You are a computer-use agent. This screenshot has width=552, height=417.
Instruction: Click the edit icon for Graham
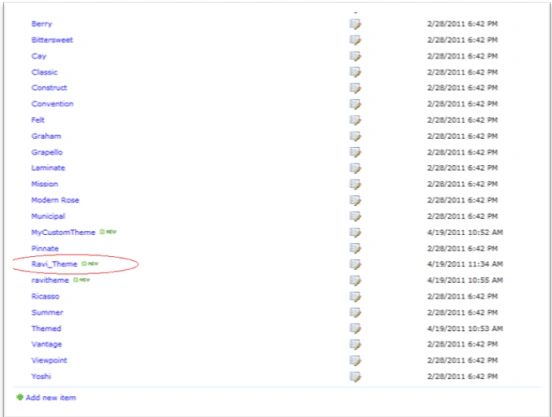pyautogui.click(x=355, y=136)
